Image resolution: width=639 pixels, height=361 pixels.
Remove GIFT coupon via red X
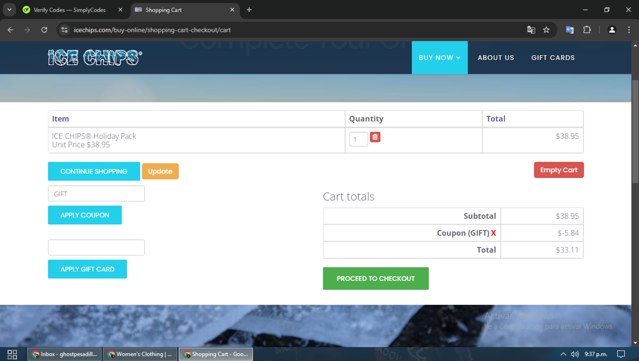tap(494, 233)
